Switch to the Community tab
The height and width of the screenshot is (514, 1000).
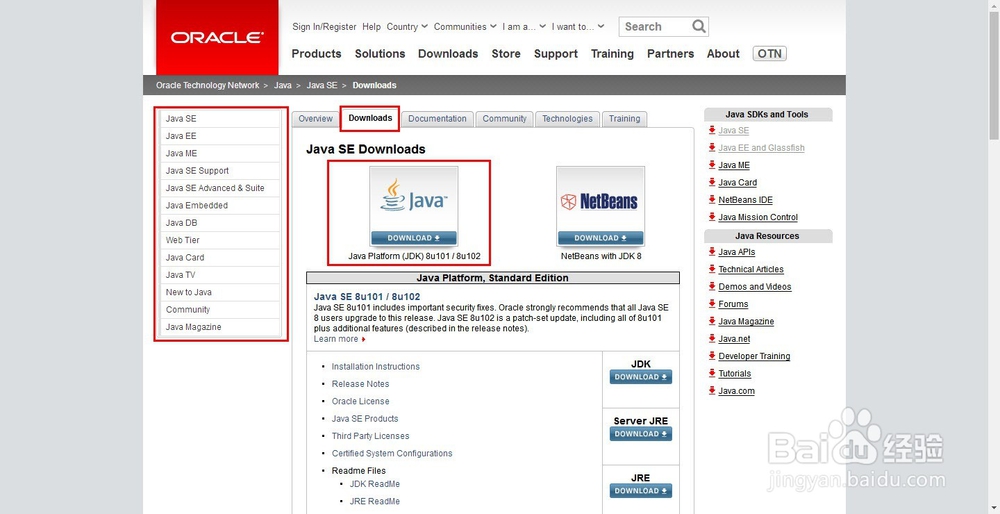click(504, 119)
